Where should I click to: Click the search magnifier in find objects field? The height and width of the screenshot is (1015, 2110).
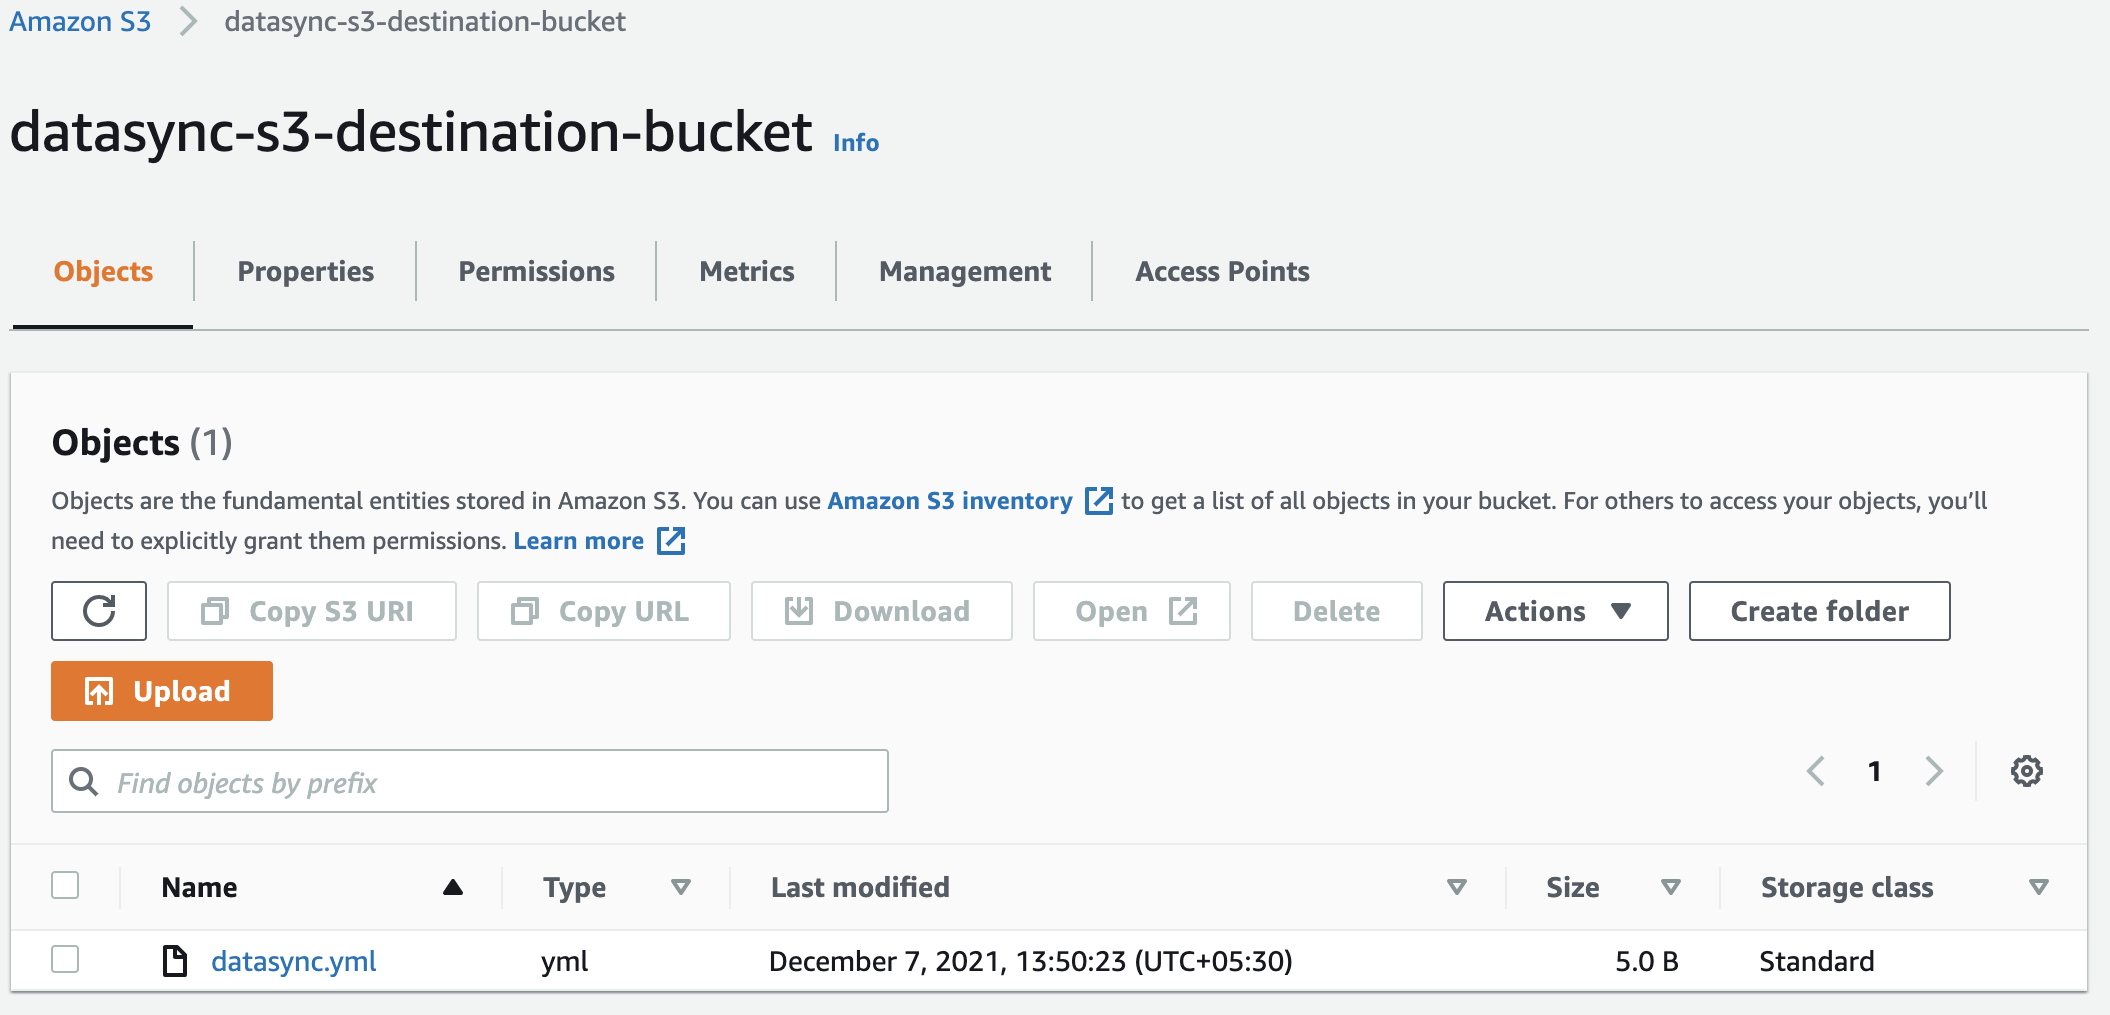coord(84,781)
